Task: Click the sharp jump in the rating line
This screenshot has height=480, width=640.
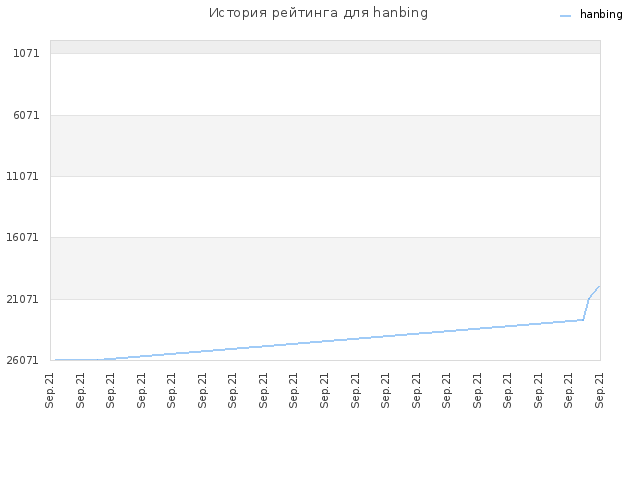Action: (586, 309)
